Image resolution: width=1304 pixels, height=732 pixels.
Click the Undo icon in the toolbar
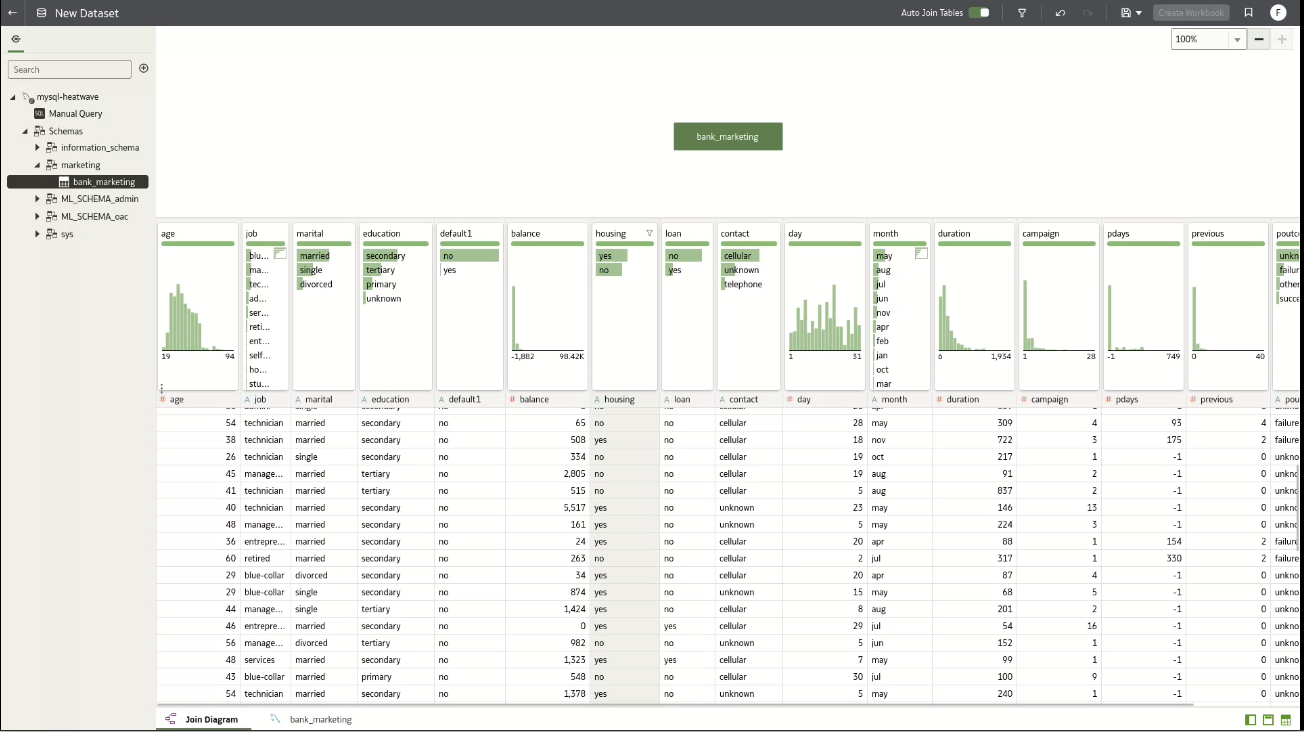(x=1060, y=12)
